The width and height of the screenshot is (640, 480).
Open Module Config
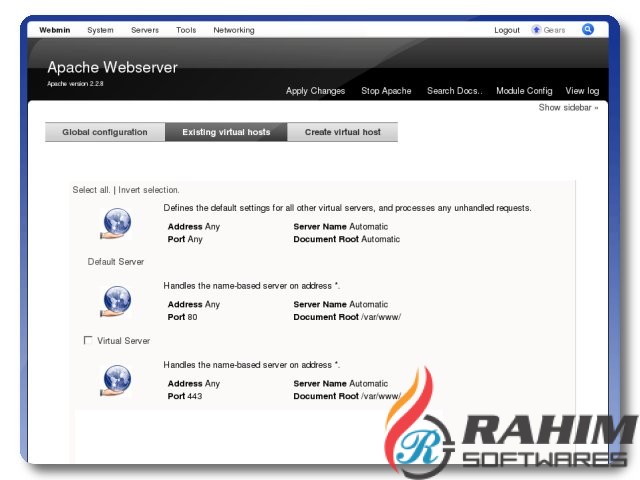pos(524,91)
